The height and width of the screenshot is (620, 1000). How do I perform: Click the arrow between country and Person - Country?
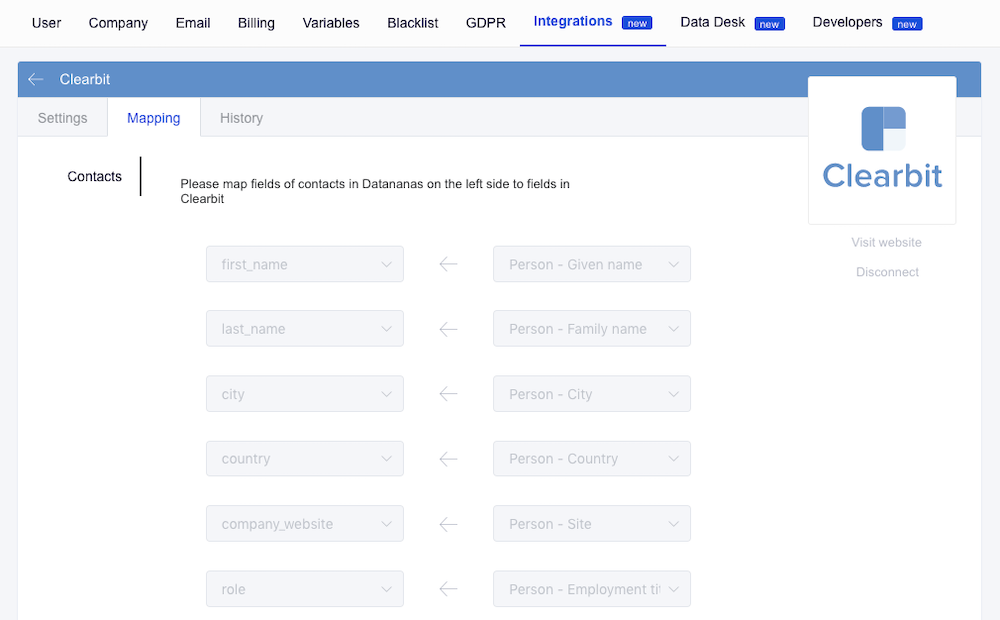[x=448, y=459]
